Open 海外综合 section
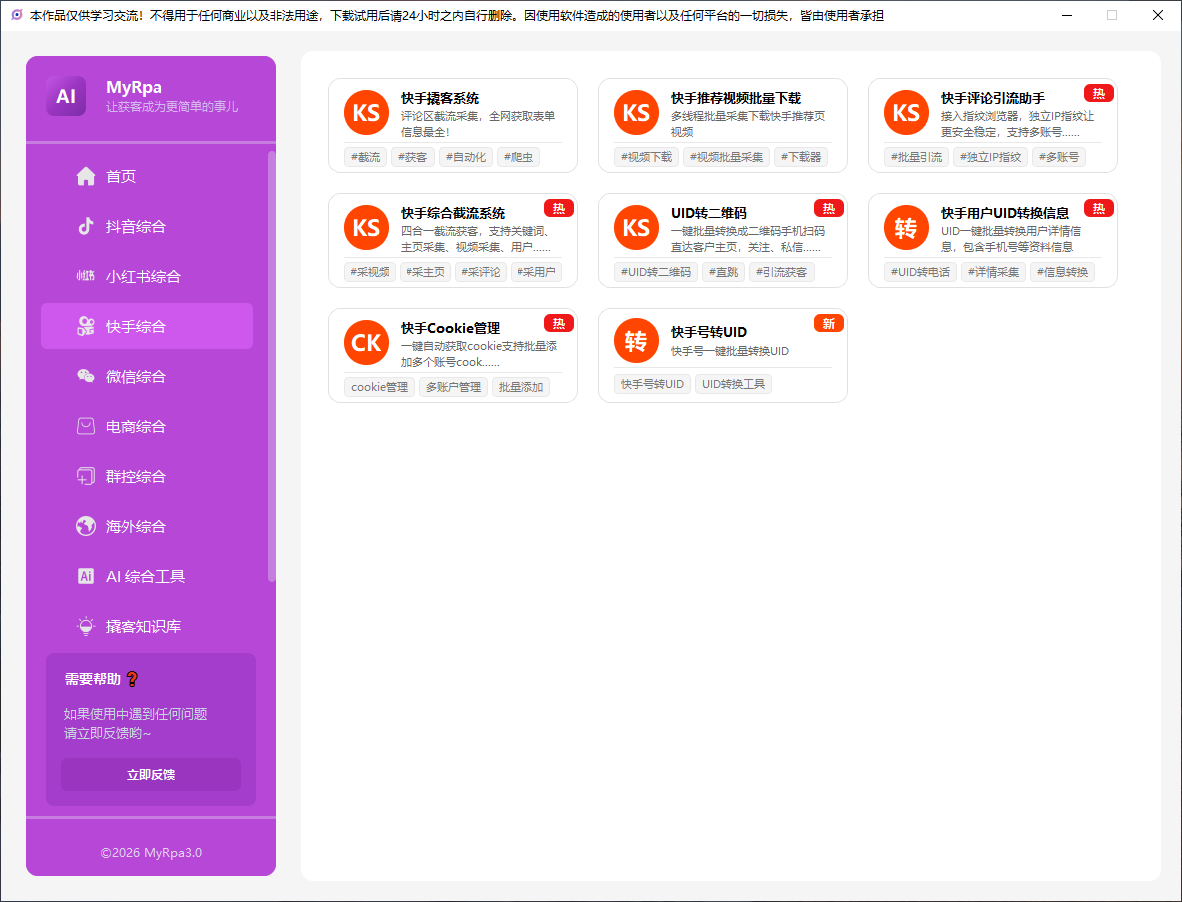 pyautogui.click(x=147, y=526)
